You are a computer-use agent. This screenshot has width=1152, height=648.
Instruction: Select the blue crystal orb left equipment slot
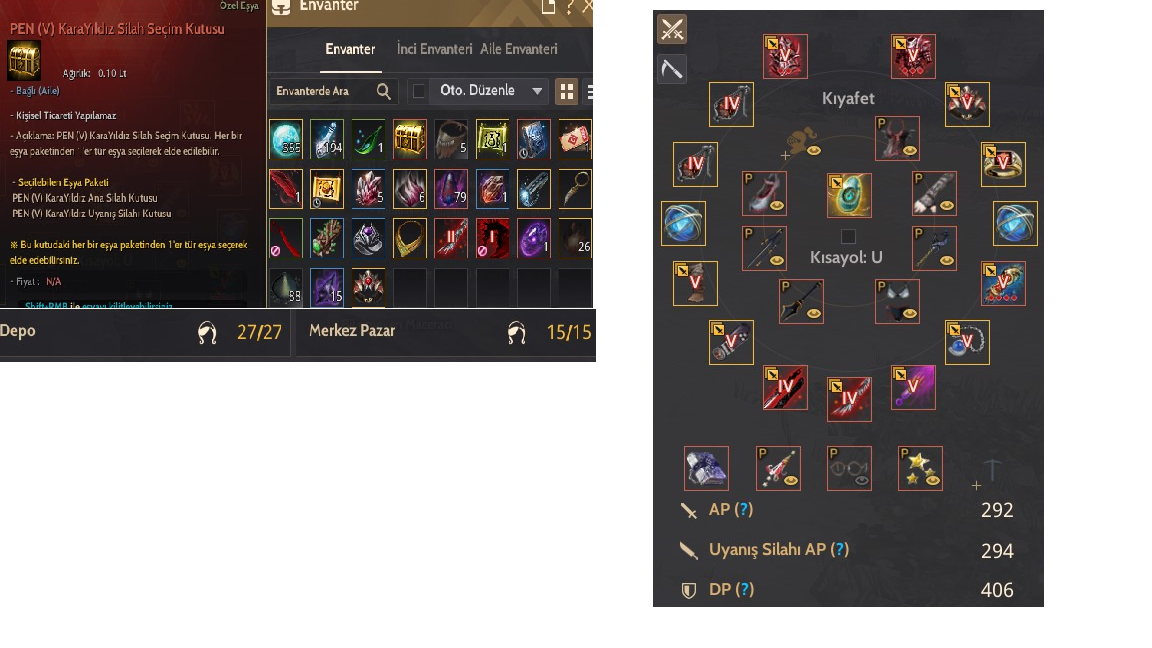point(683,223)
